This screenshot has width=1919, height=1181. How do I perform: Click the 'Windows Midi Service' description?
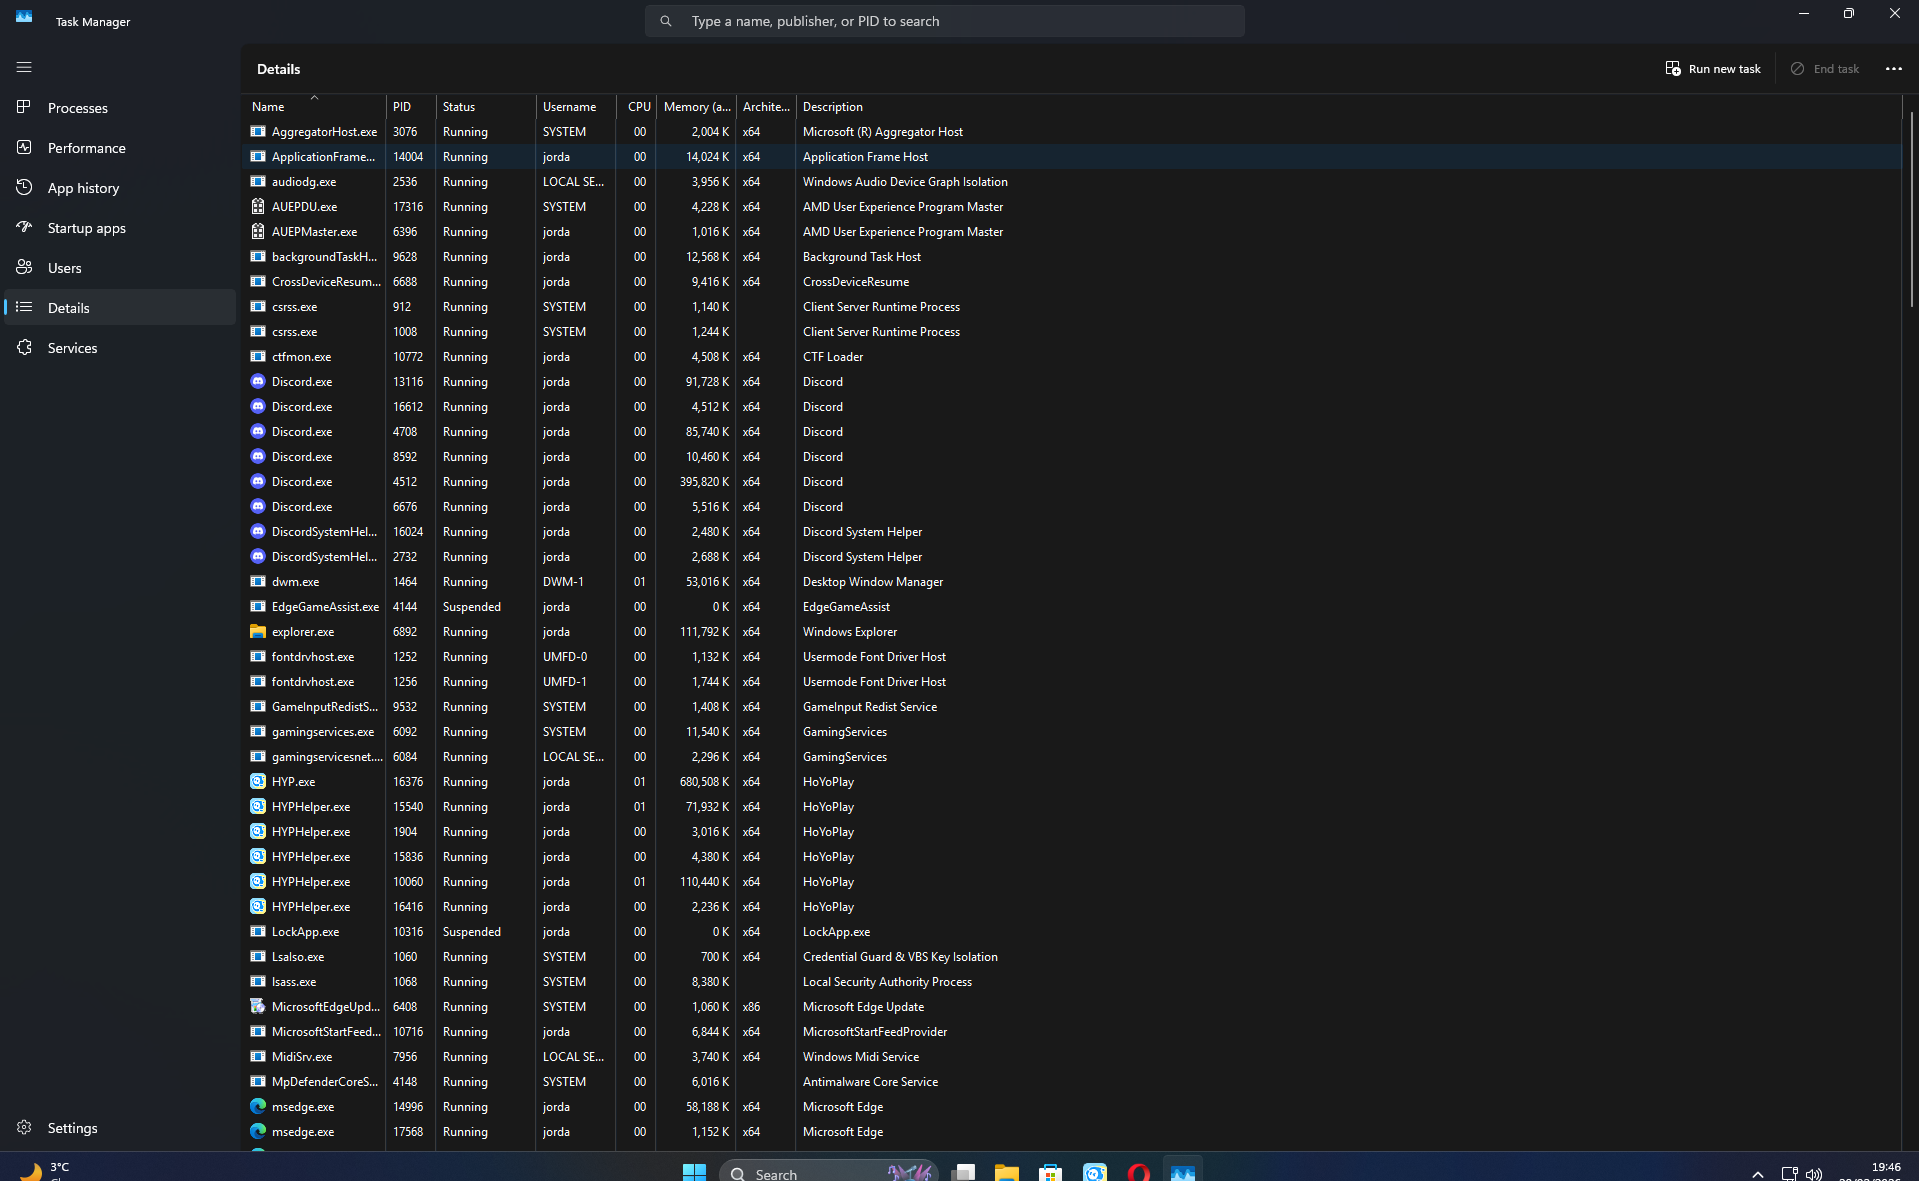click(861, 1057)
